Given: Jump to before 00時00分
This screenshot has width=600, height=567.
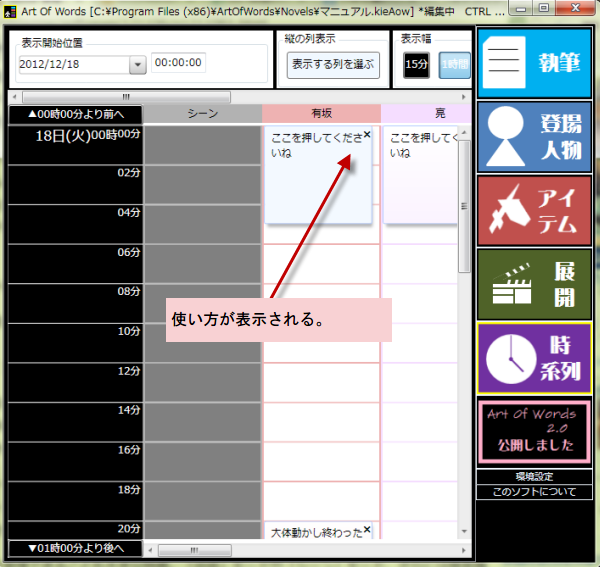Looking at the screenshot, I should coord(75,114).
